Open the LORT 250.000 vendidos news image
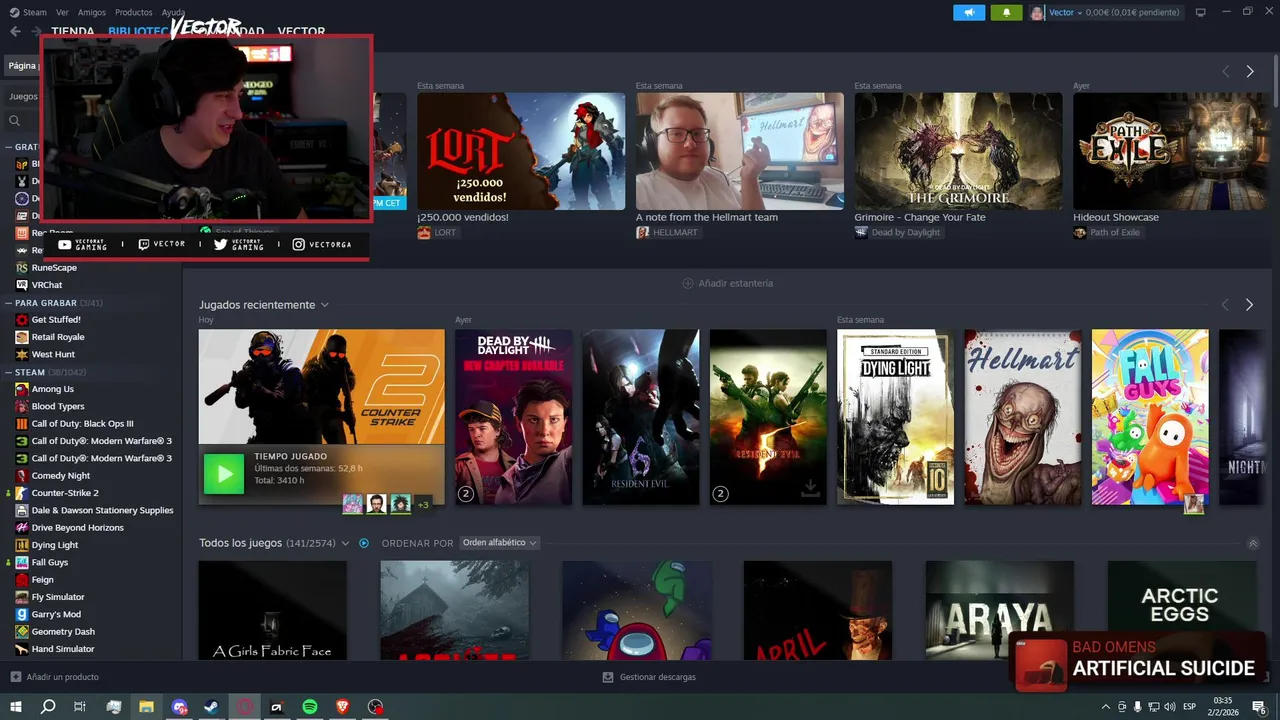1280x720 pixels. pos(521,151)
